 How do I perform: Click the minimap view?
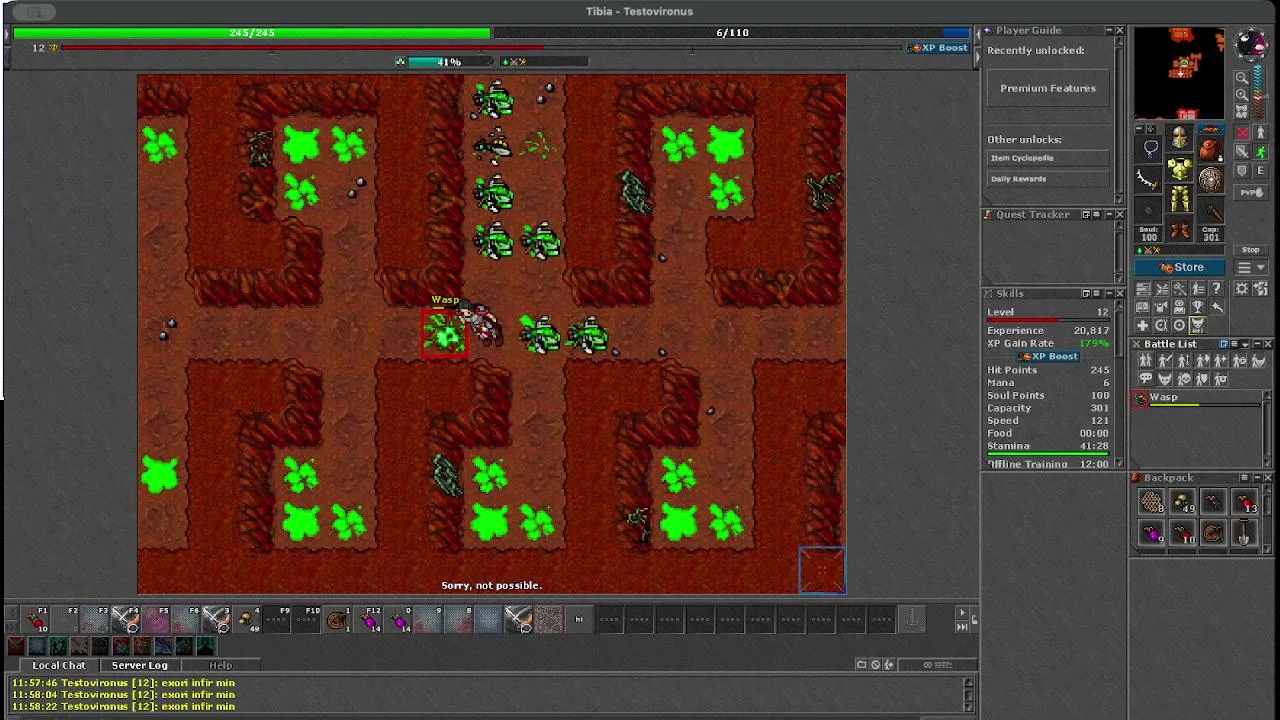pyautogui.click(x=1179, y=74)
